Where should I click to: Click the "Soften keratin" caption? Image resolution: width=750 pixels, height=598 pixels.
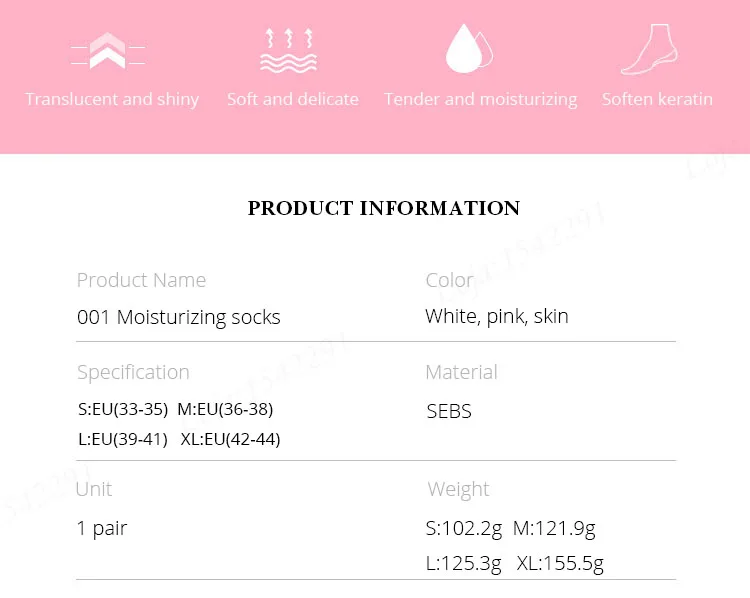657,99
